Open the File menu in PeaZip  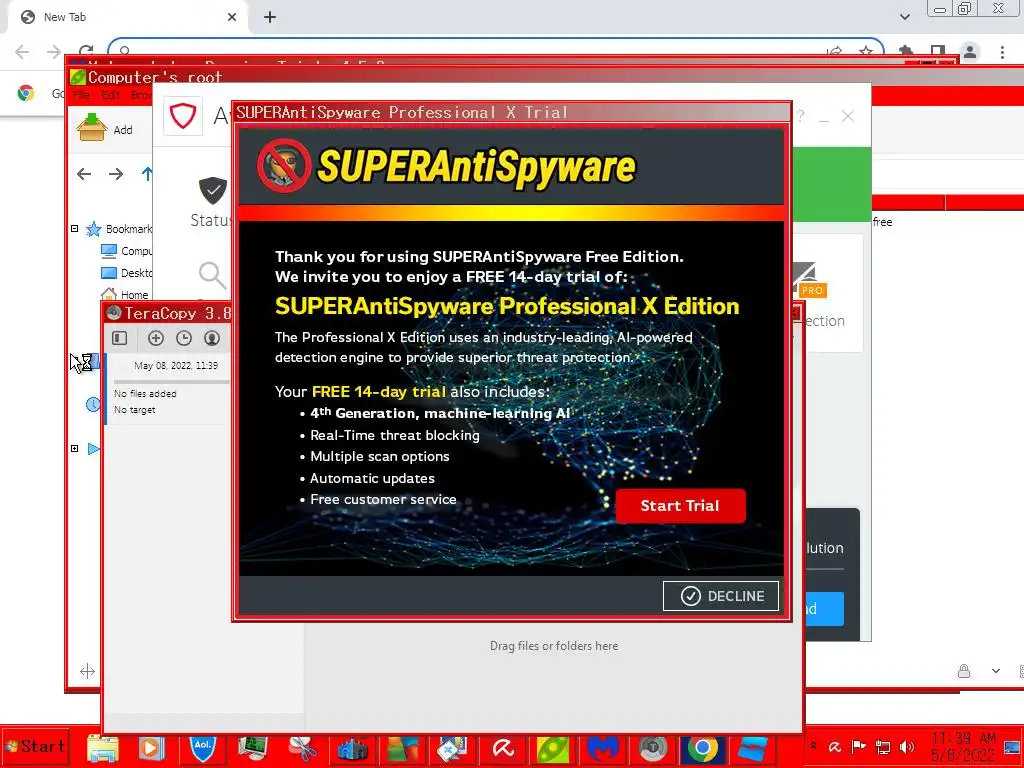pos(82,95)
